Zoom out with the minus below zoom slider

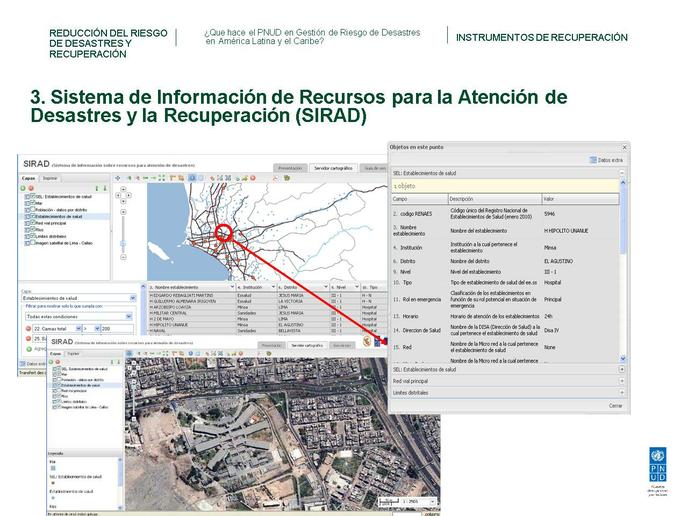123,257
